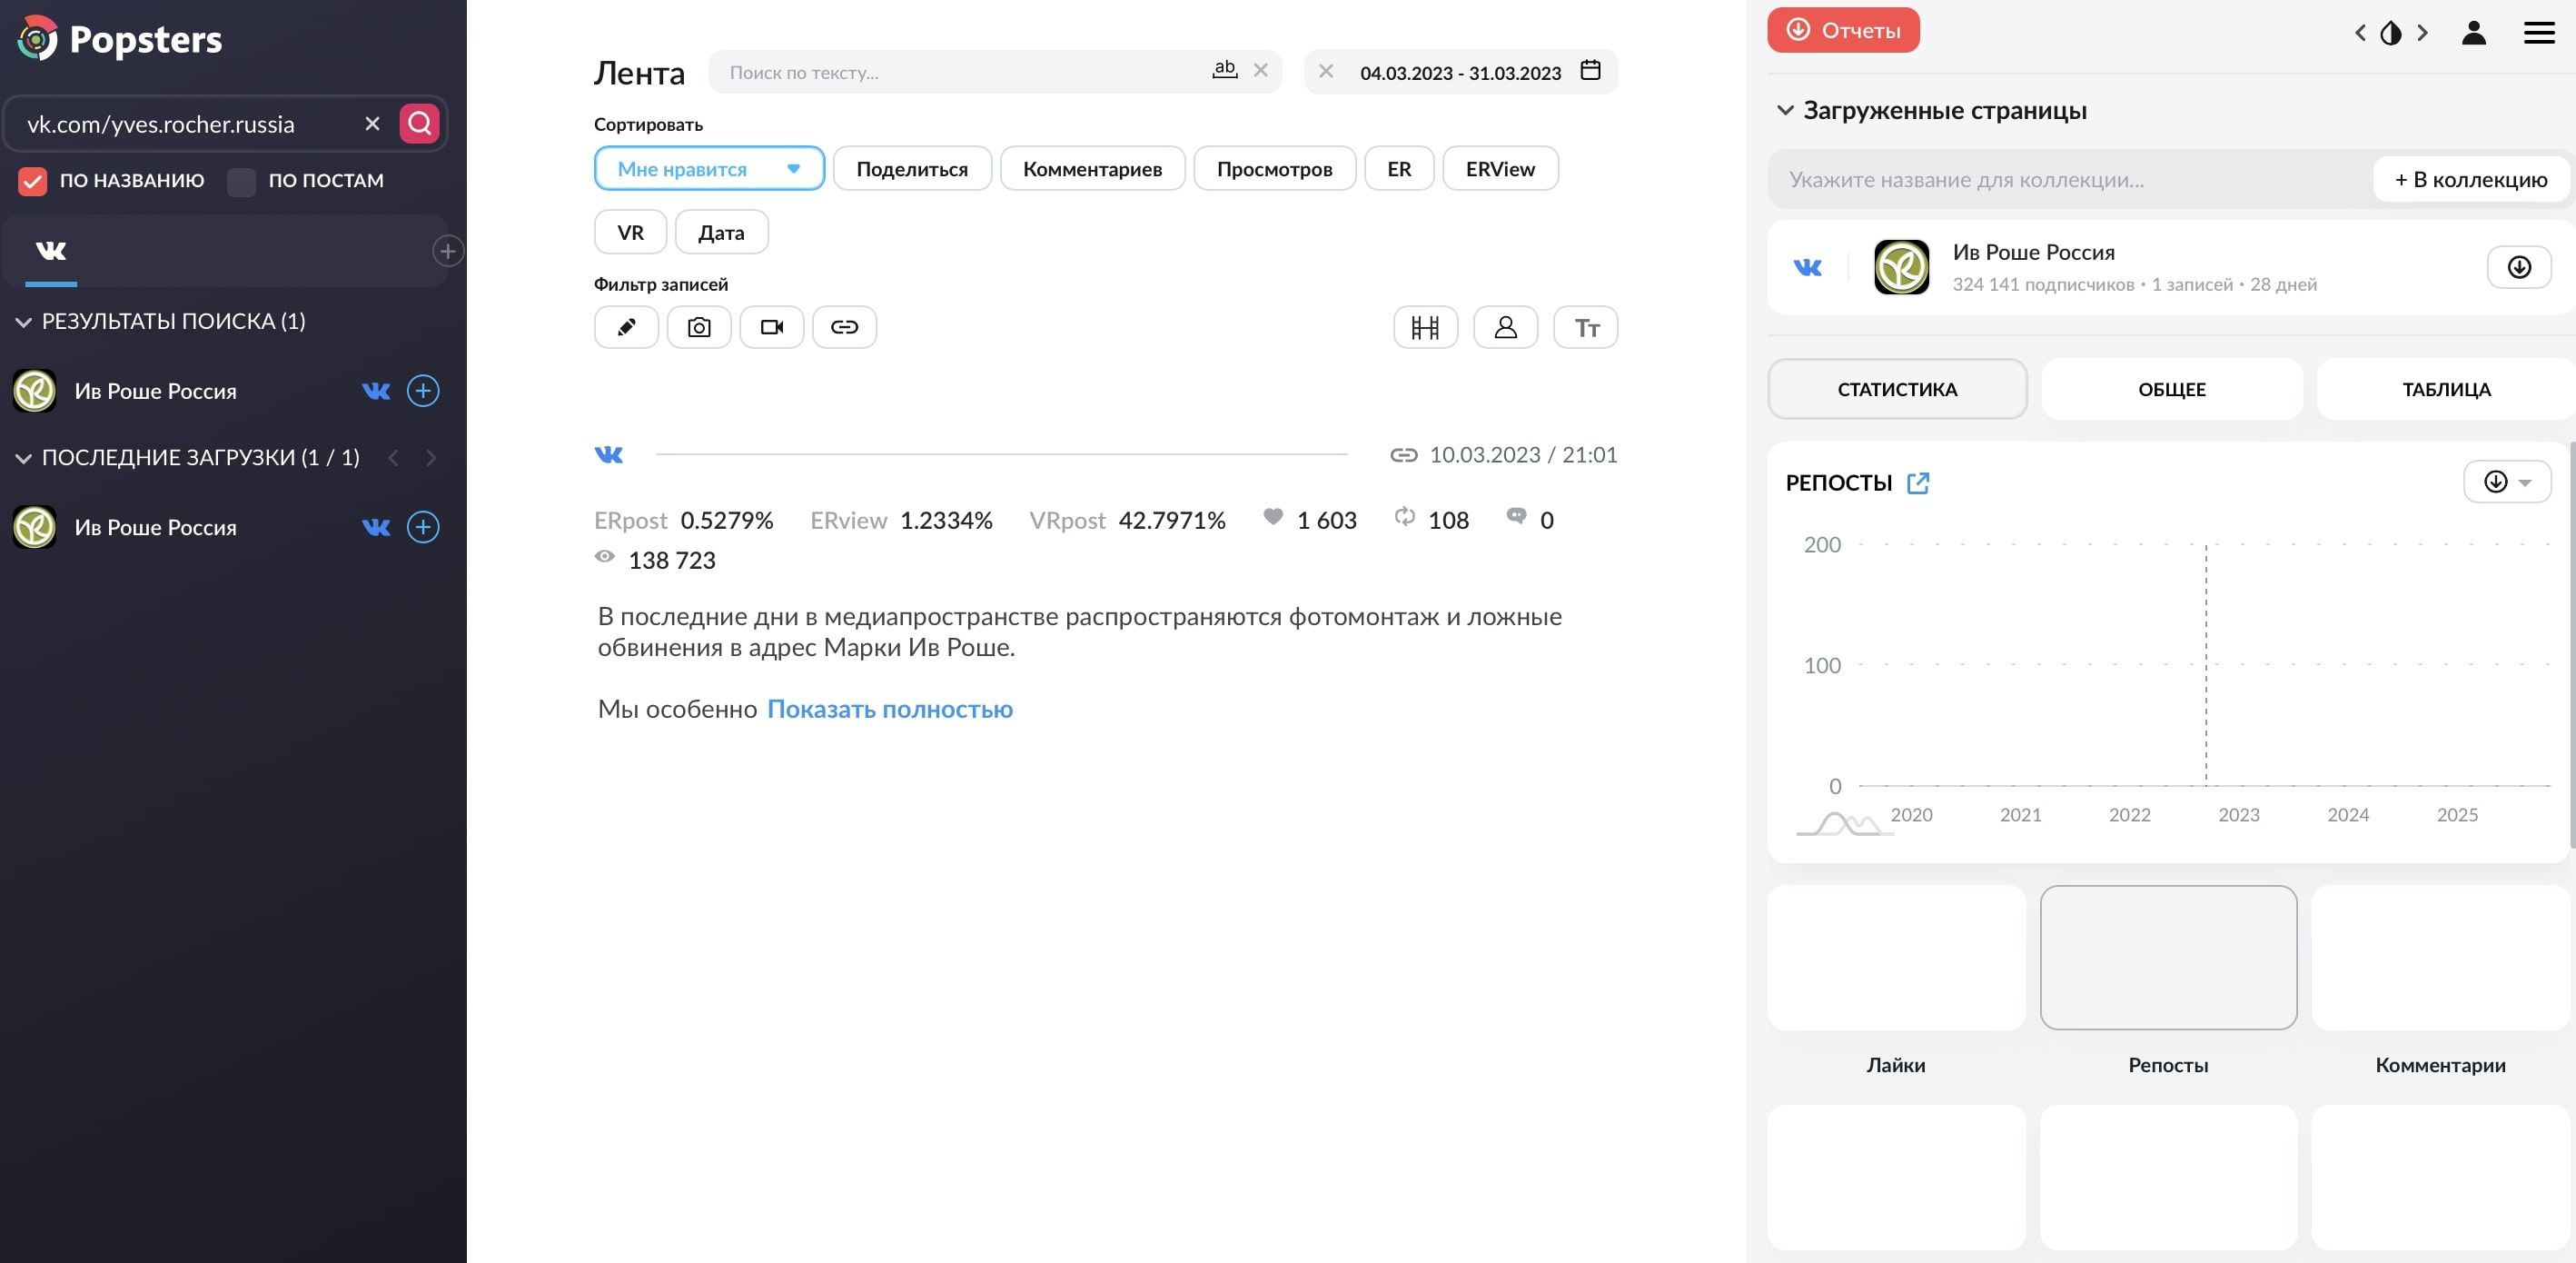
Task: Sort by Комментариев
Action: click(x=1092, y=168)
